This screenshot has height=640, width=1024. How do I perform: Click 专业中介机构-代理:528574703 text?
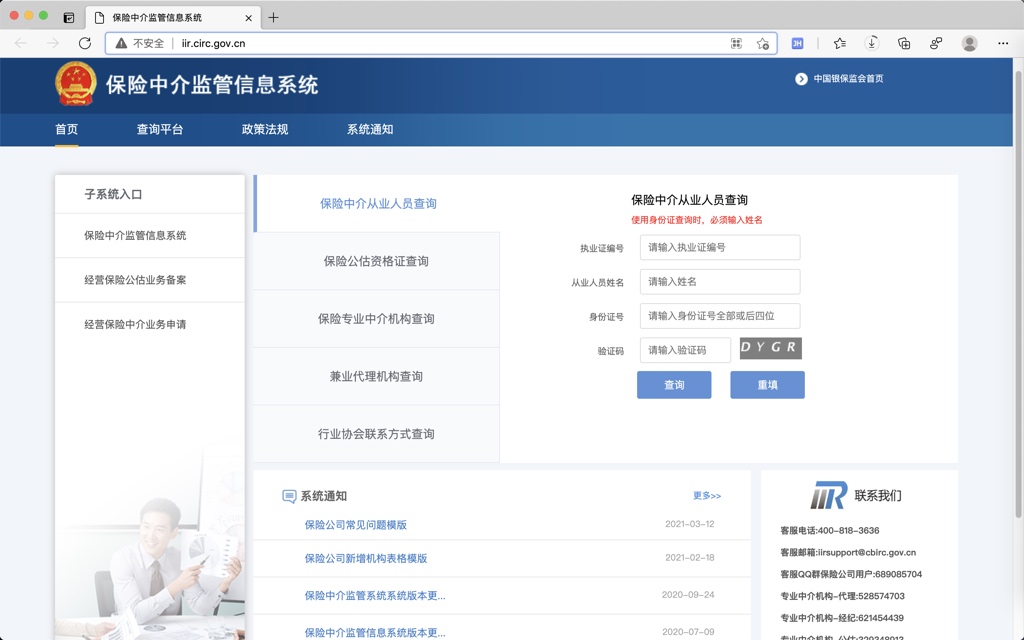tap(842, 596)
